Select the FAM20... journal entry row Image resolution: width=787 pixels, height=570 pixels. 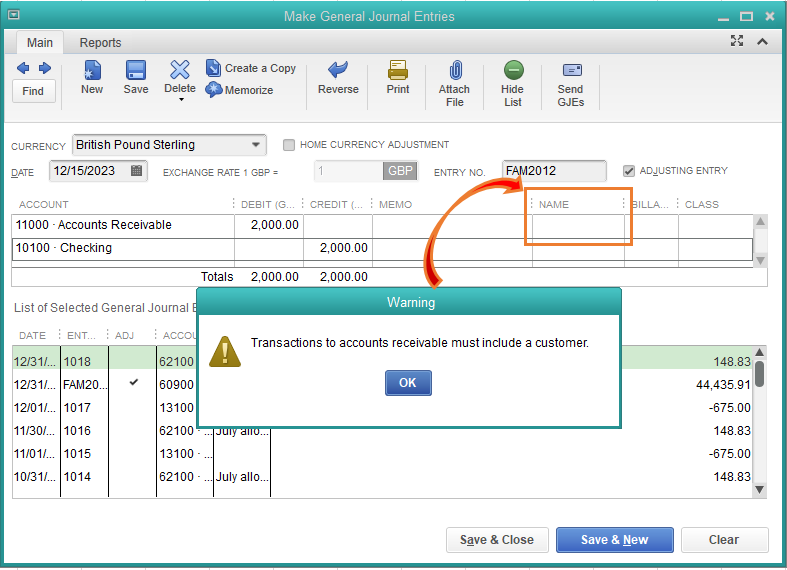pos(383,385)
